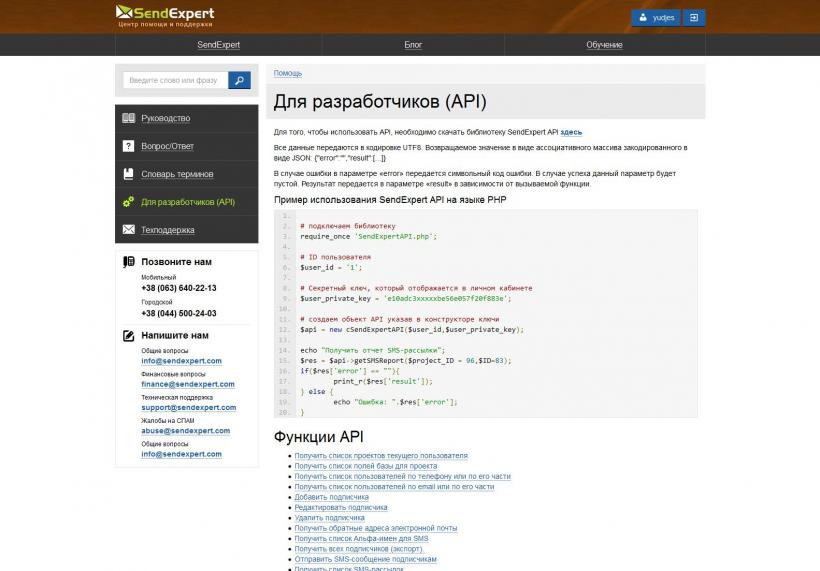The width and height of the screenshot is (820, 571).
Task: Click the book icon beside Руководство
Action: click(x=128, y=118)
